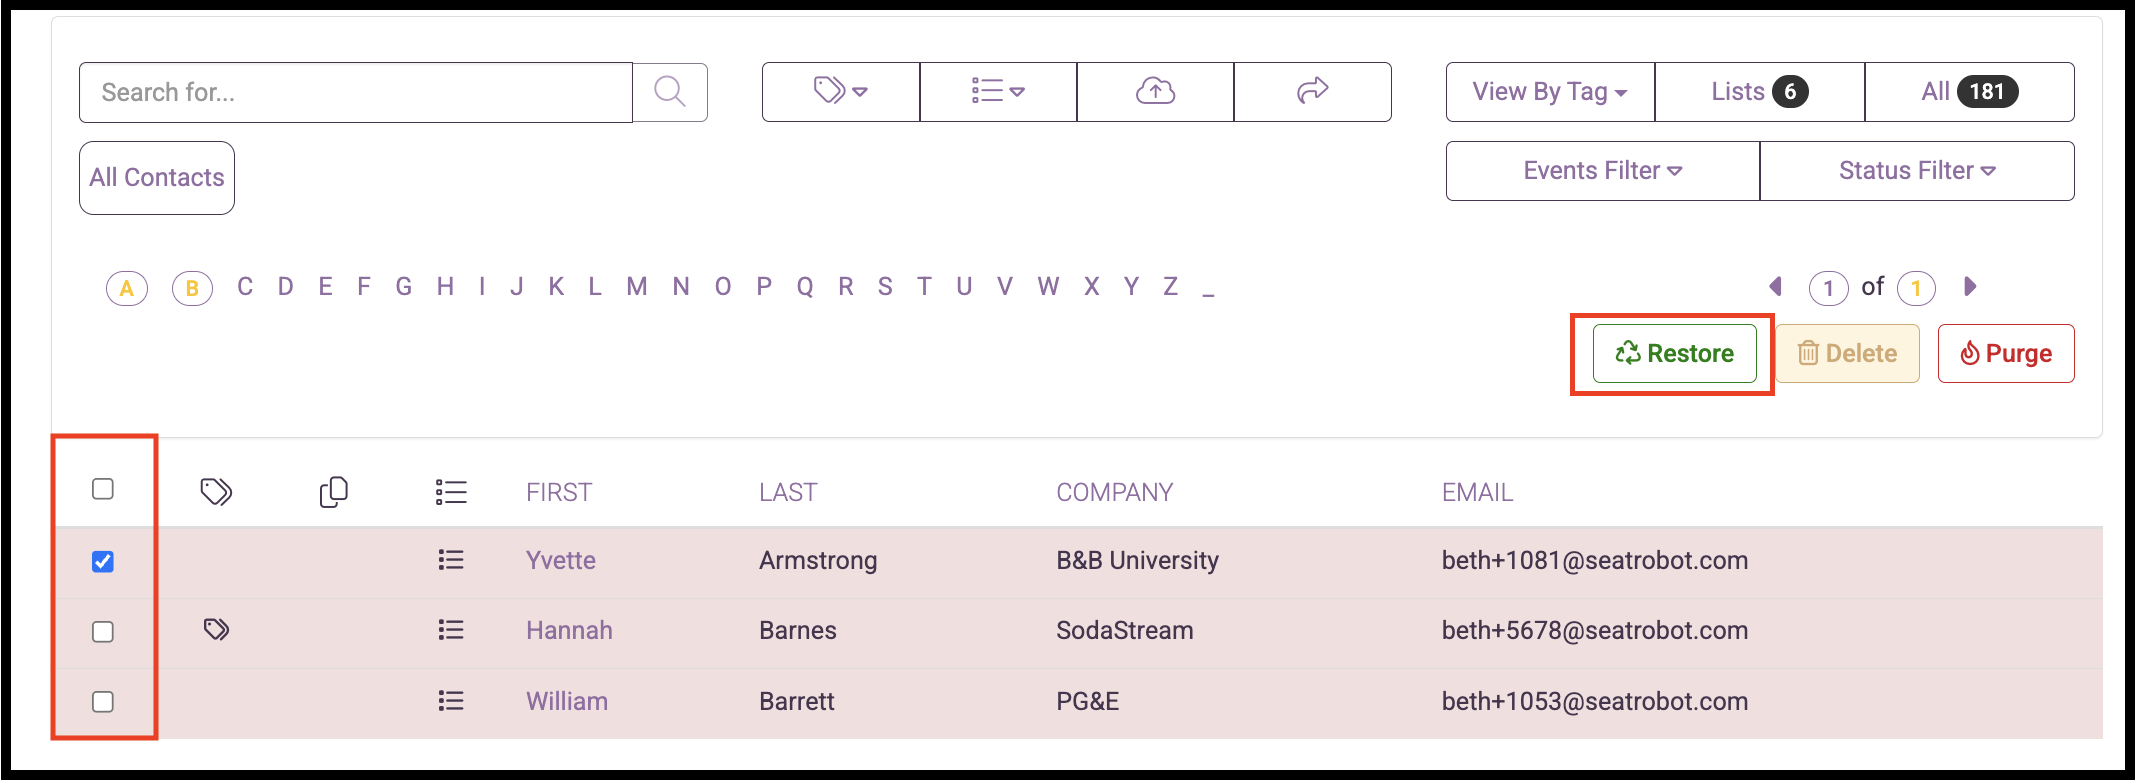This screenshot has width=2136, height=780.
Task: Click the list icon in Yvette's row
Action: coord(451,560)
